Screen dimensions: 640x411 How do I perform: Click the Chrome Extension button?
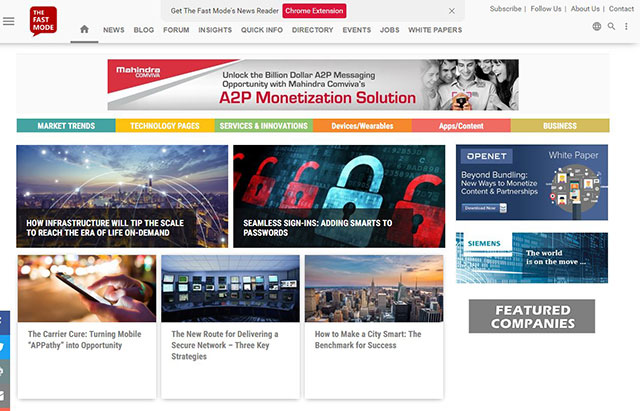(x=314, y=11)
